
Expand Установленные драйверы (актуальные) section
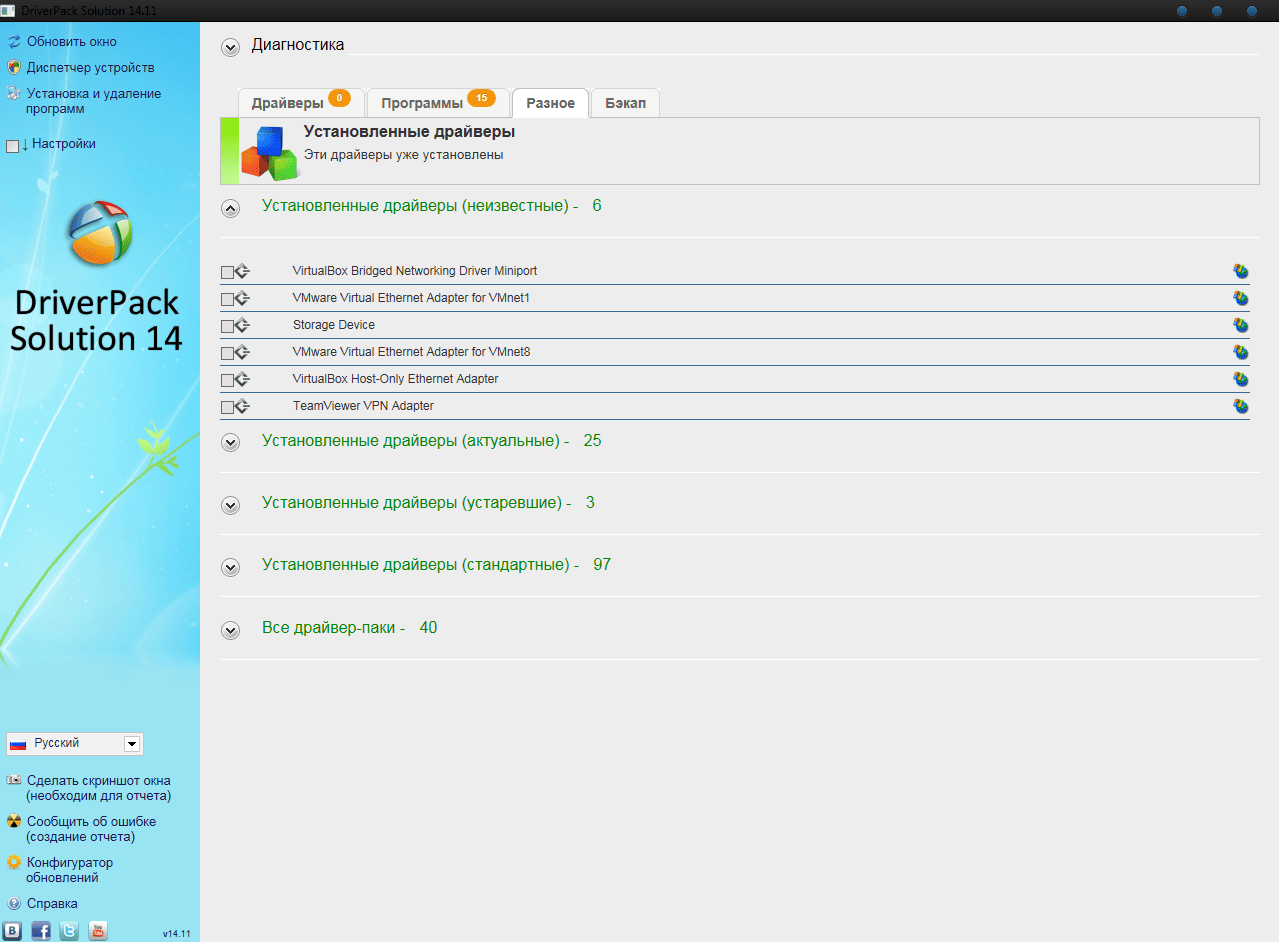pyautogui.click(x=231, y=442)
